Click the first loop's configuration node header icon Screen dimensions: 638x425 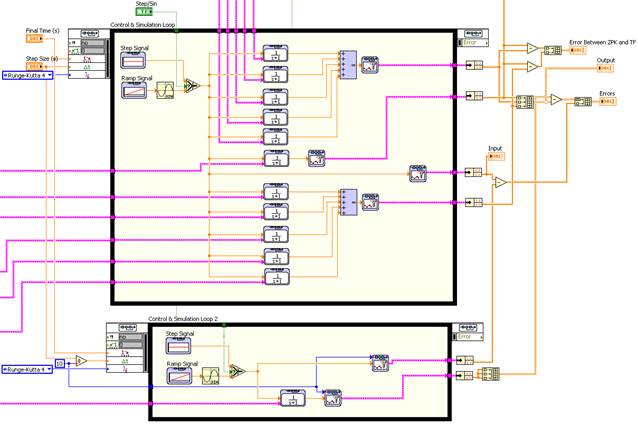[89, 33]
